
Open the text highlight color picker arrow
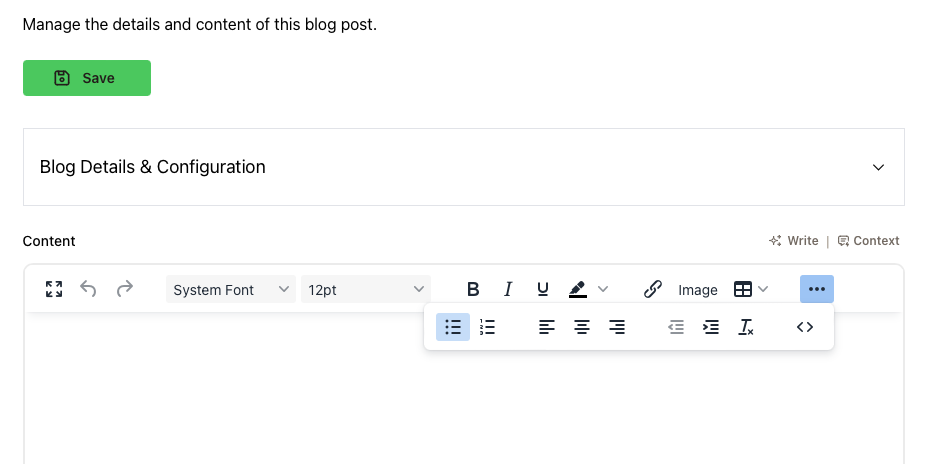[603, 290]
